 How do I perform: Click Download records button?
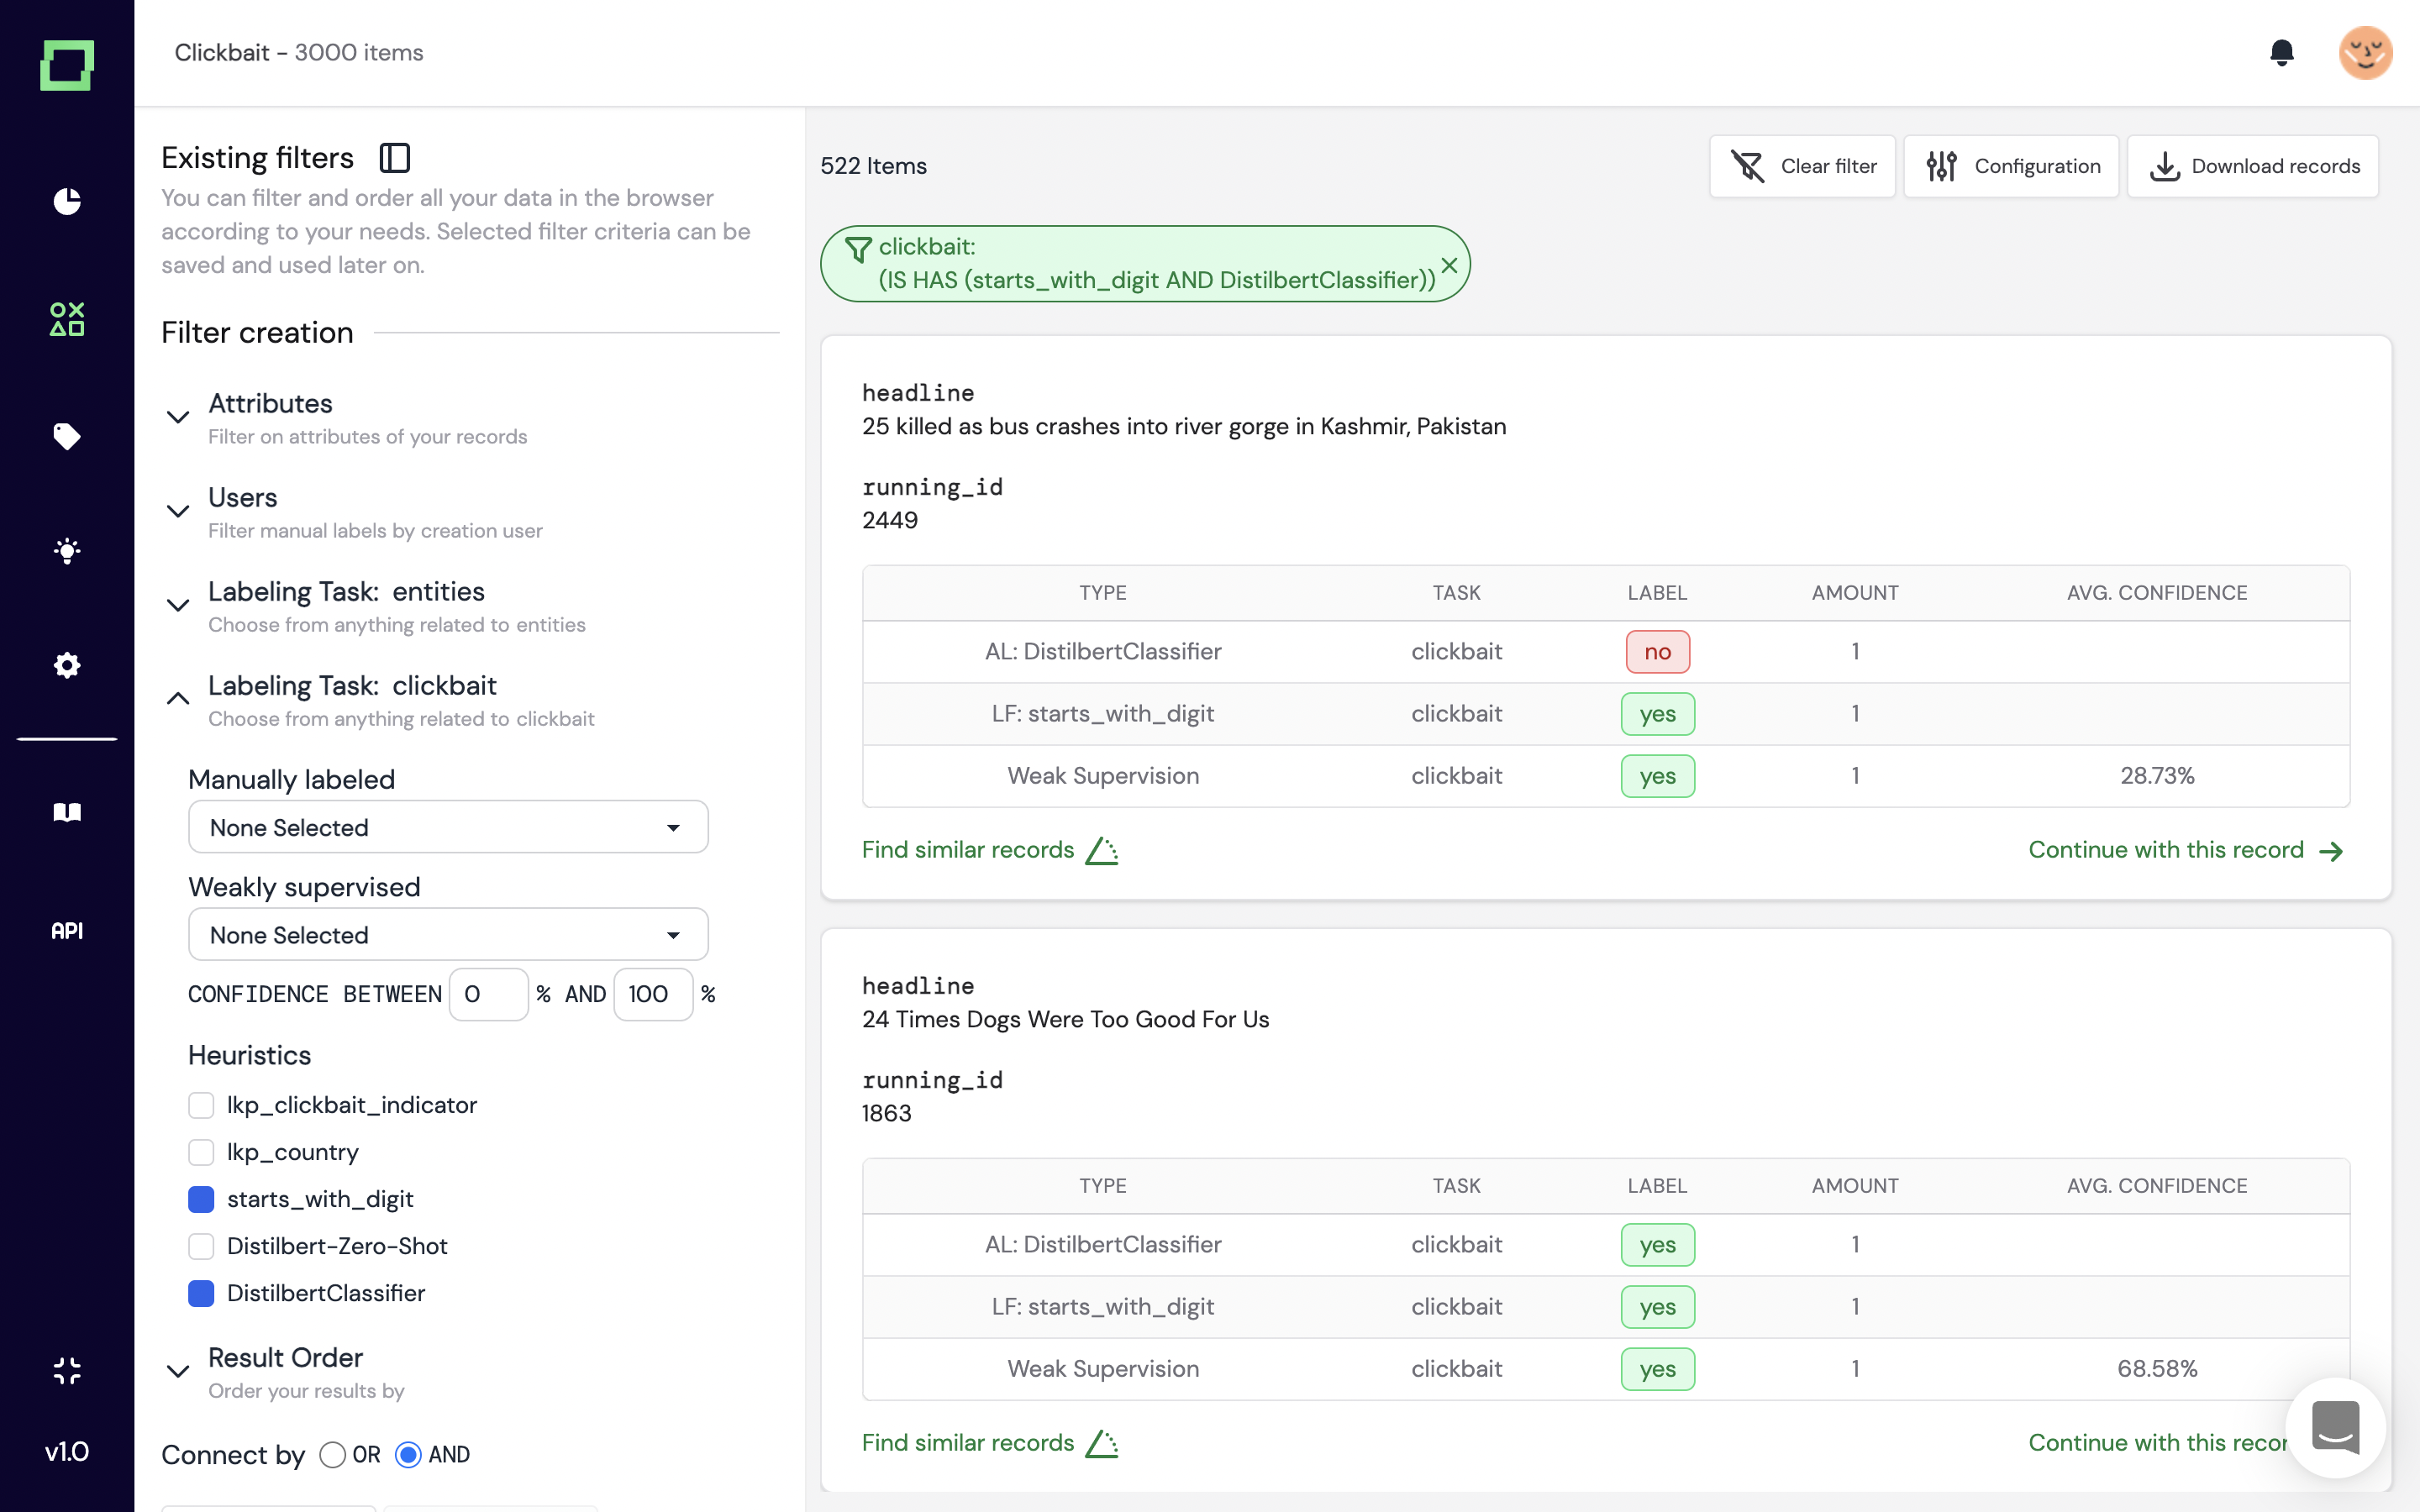2253,166
